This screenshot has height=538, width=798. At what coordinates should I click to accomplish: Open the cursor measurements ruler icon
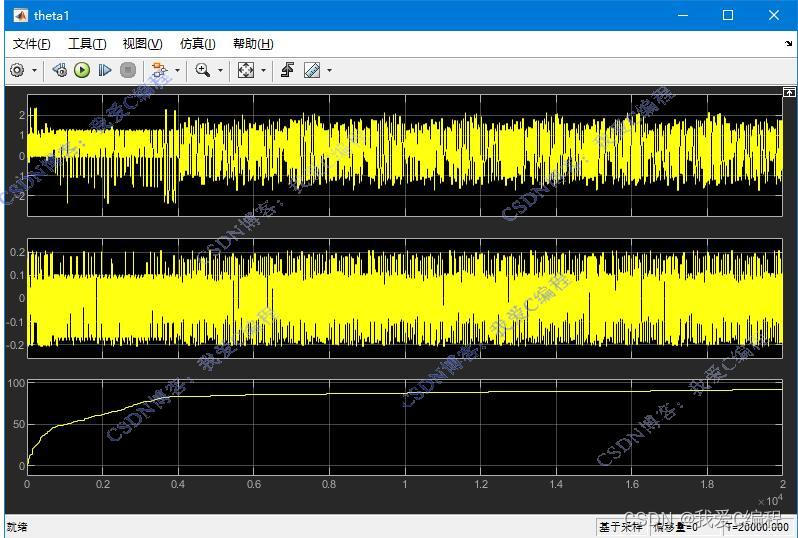pyautogui.click(x=311, y=70)
